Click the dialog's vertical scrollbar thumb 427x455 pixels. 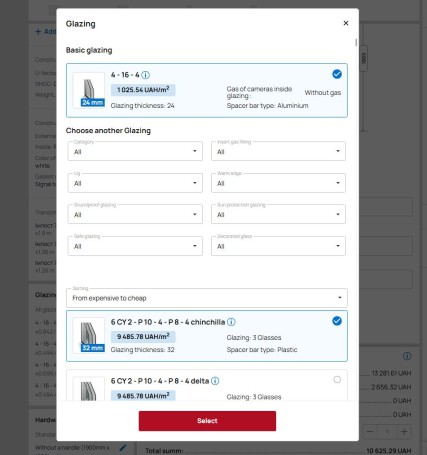pyautogui.click(x=356, y=43)
